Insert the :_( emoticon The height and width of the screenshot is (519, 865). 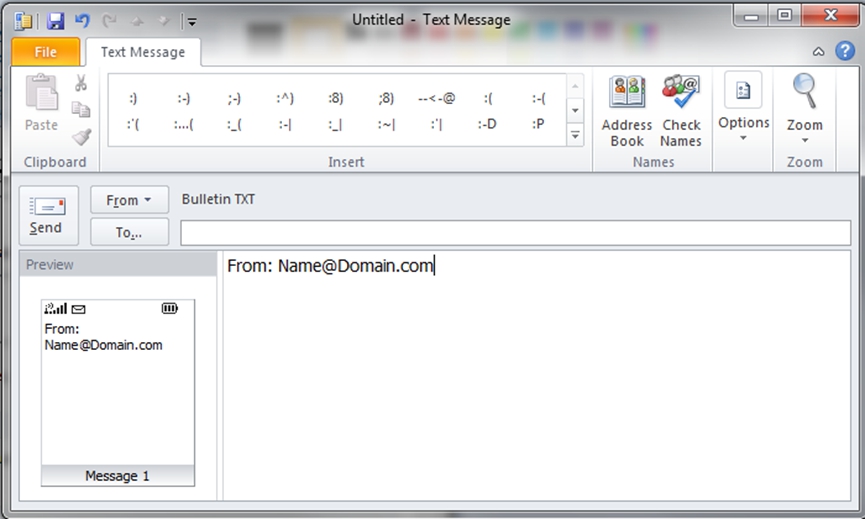(x=234, y=124)
